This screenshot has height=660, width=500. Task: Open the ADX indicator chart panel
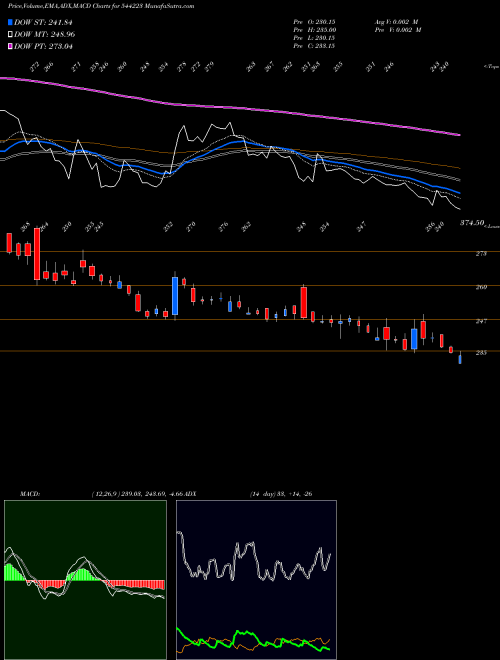[256, 580]
